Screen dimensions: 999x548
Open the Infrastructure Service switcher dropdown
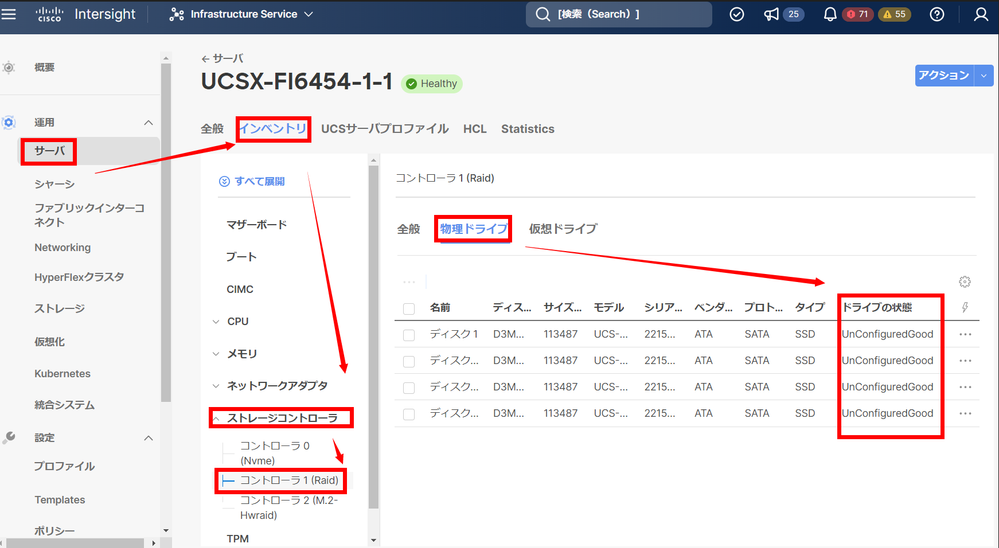click(241, 14)
